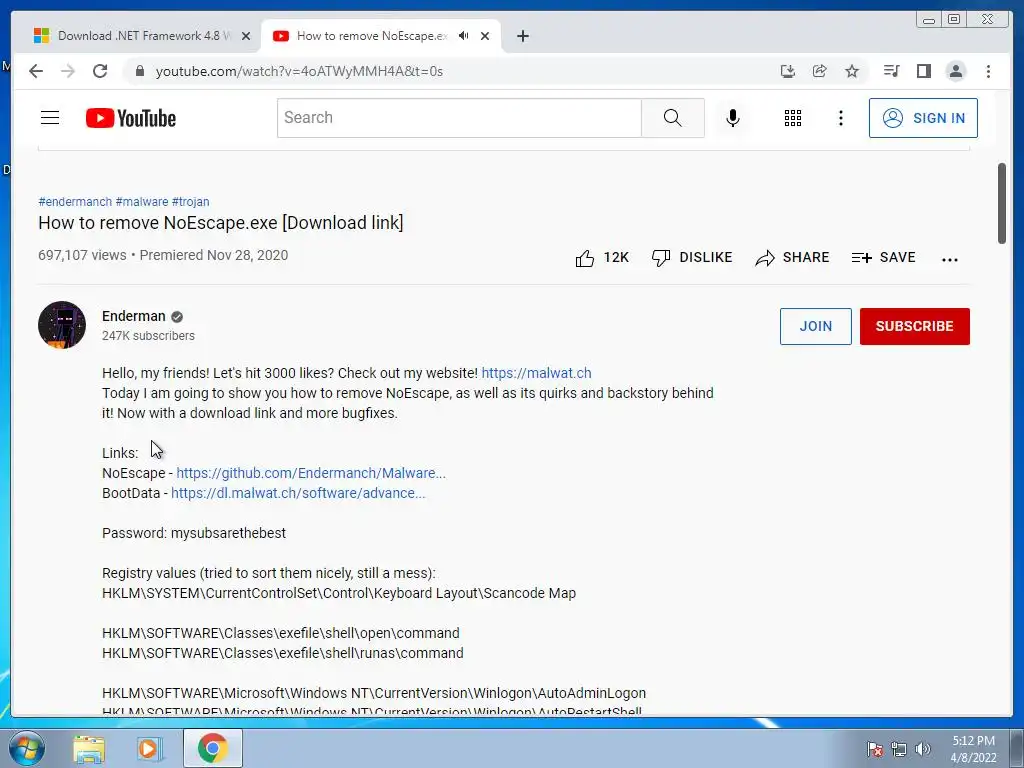
Task: Close the .NET Framework download tab
Action: (x=246, y=36)
